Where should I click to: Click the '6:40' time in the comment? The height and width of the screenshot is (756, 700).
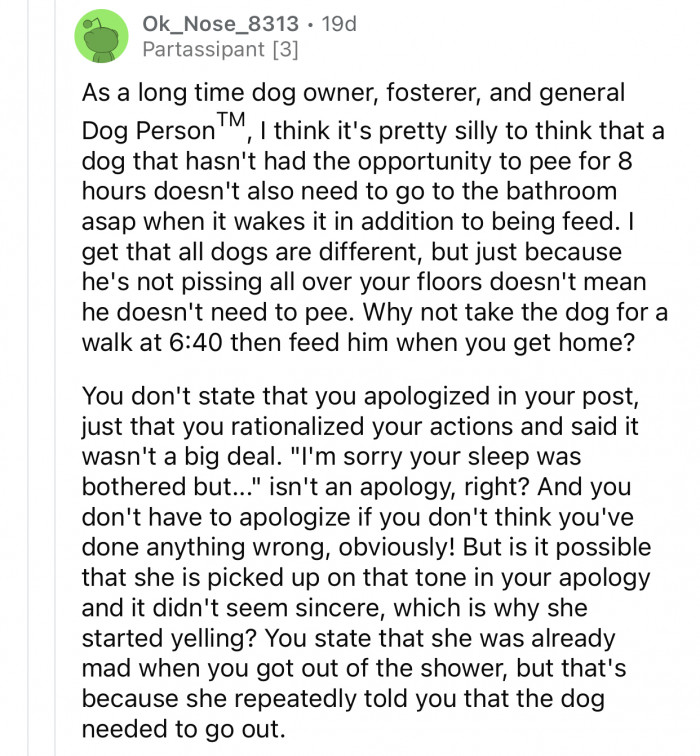coord(196,343)
